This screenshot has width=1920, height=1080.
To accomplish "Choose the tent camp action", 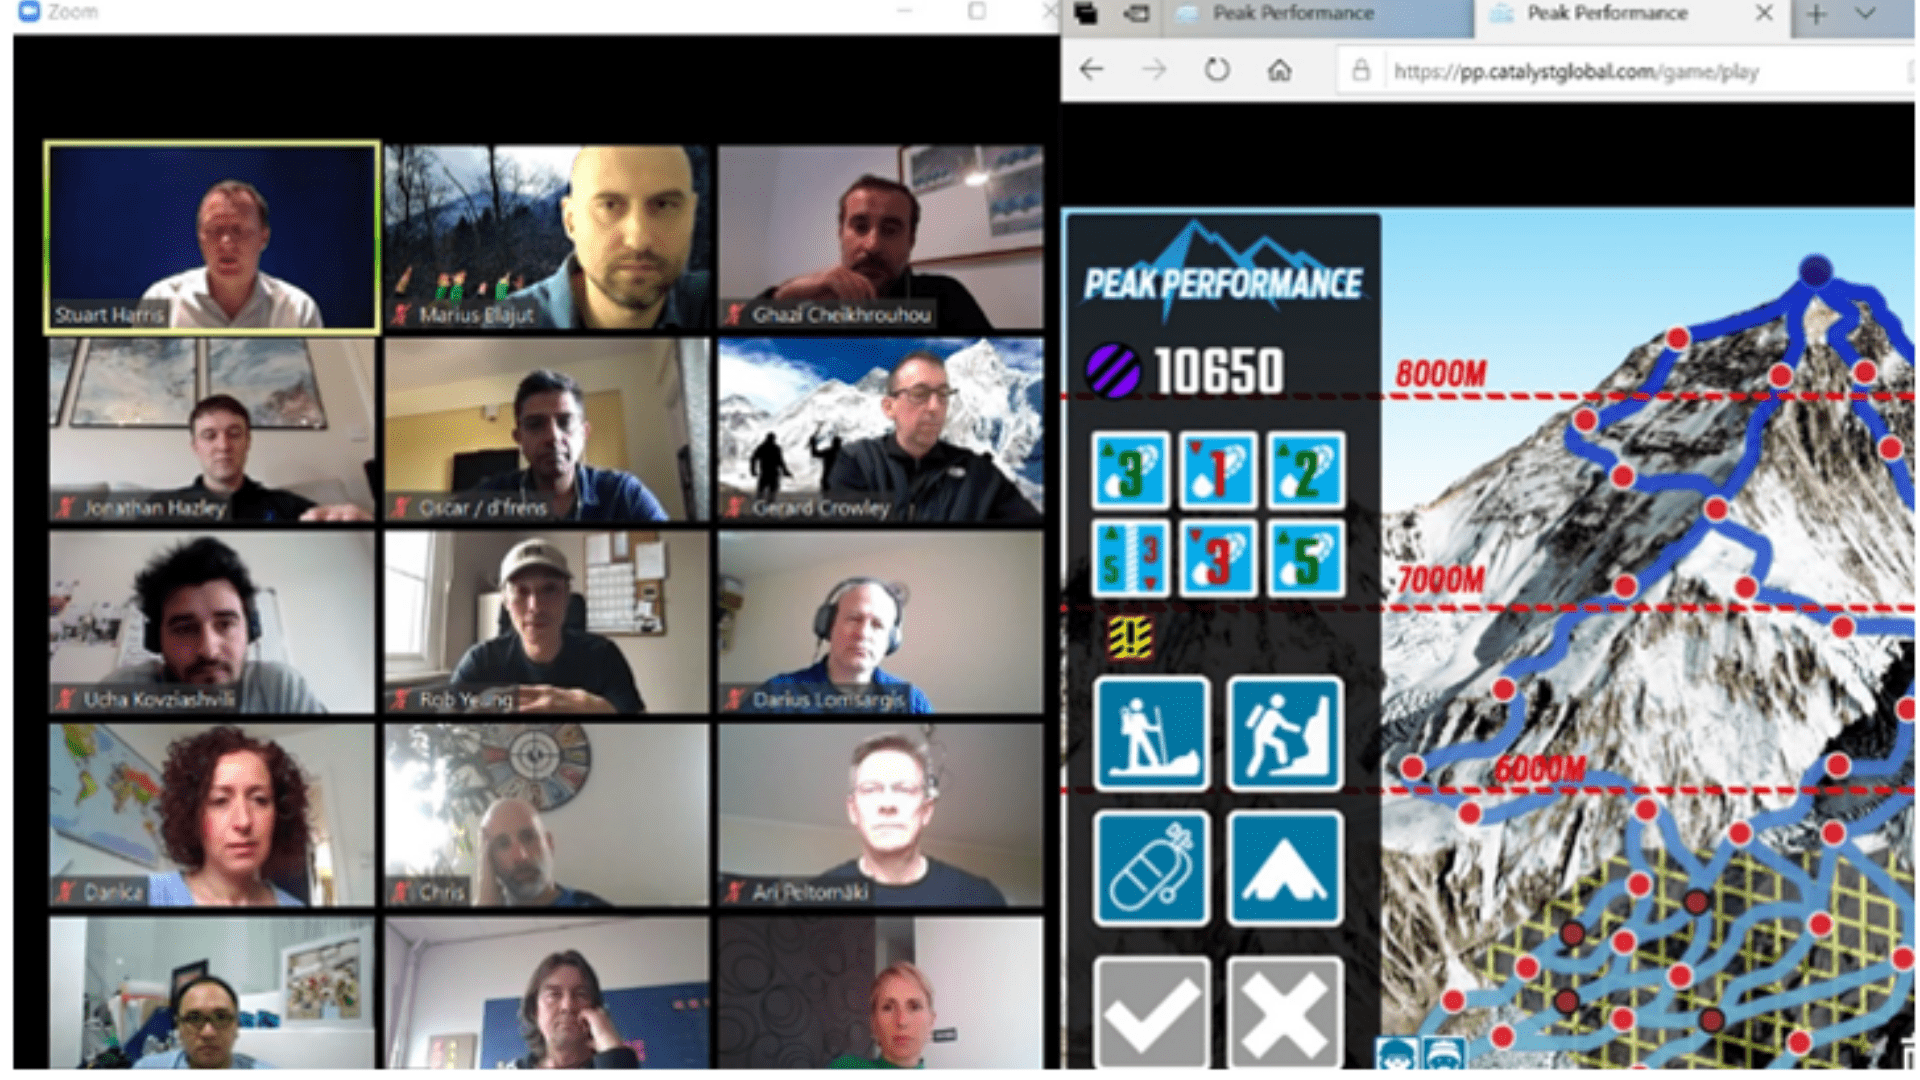I will [1284, 868].
